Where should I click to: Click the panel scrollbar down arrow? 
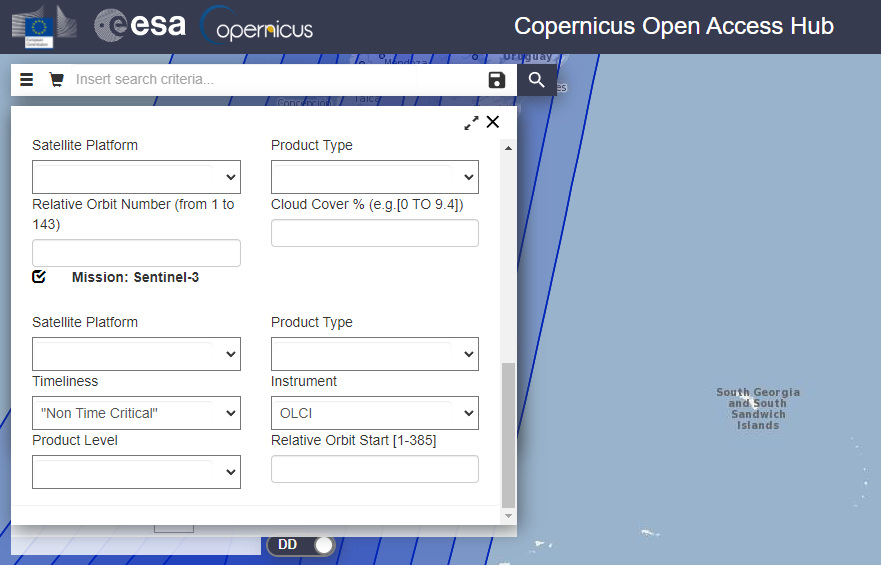508,516
